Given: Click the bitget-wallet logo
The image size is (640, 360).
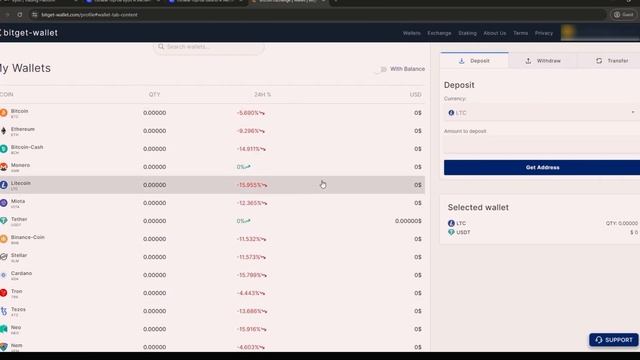Looking at the screenshot, I should [x=29, y=33].
